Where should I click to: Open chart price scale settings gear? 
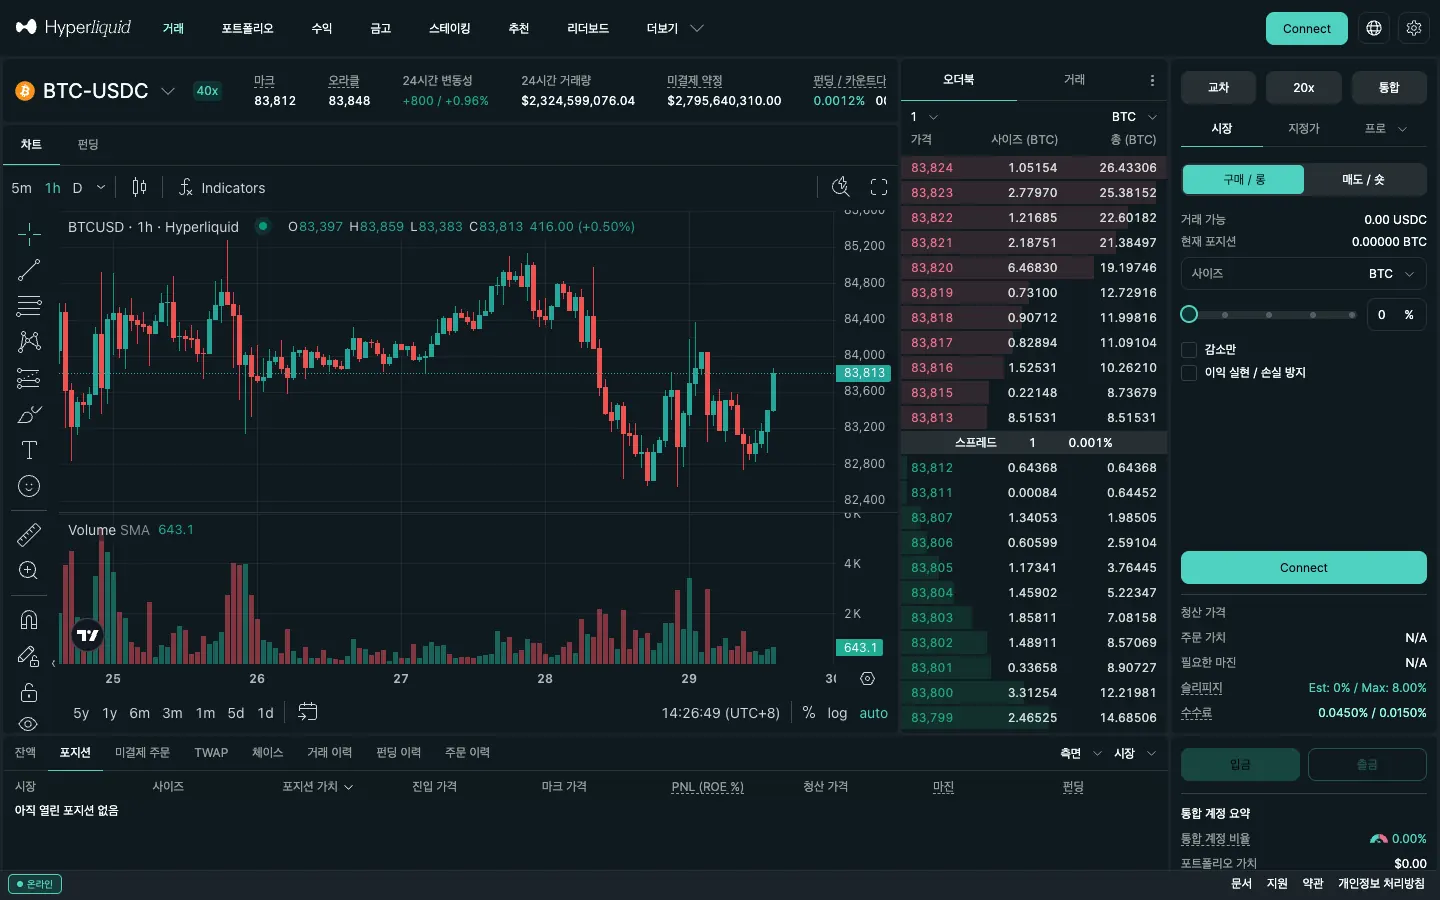click(867, 678)
